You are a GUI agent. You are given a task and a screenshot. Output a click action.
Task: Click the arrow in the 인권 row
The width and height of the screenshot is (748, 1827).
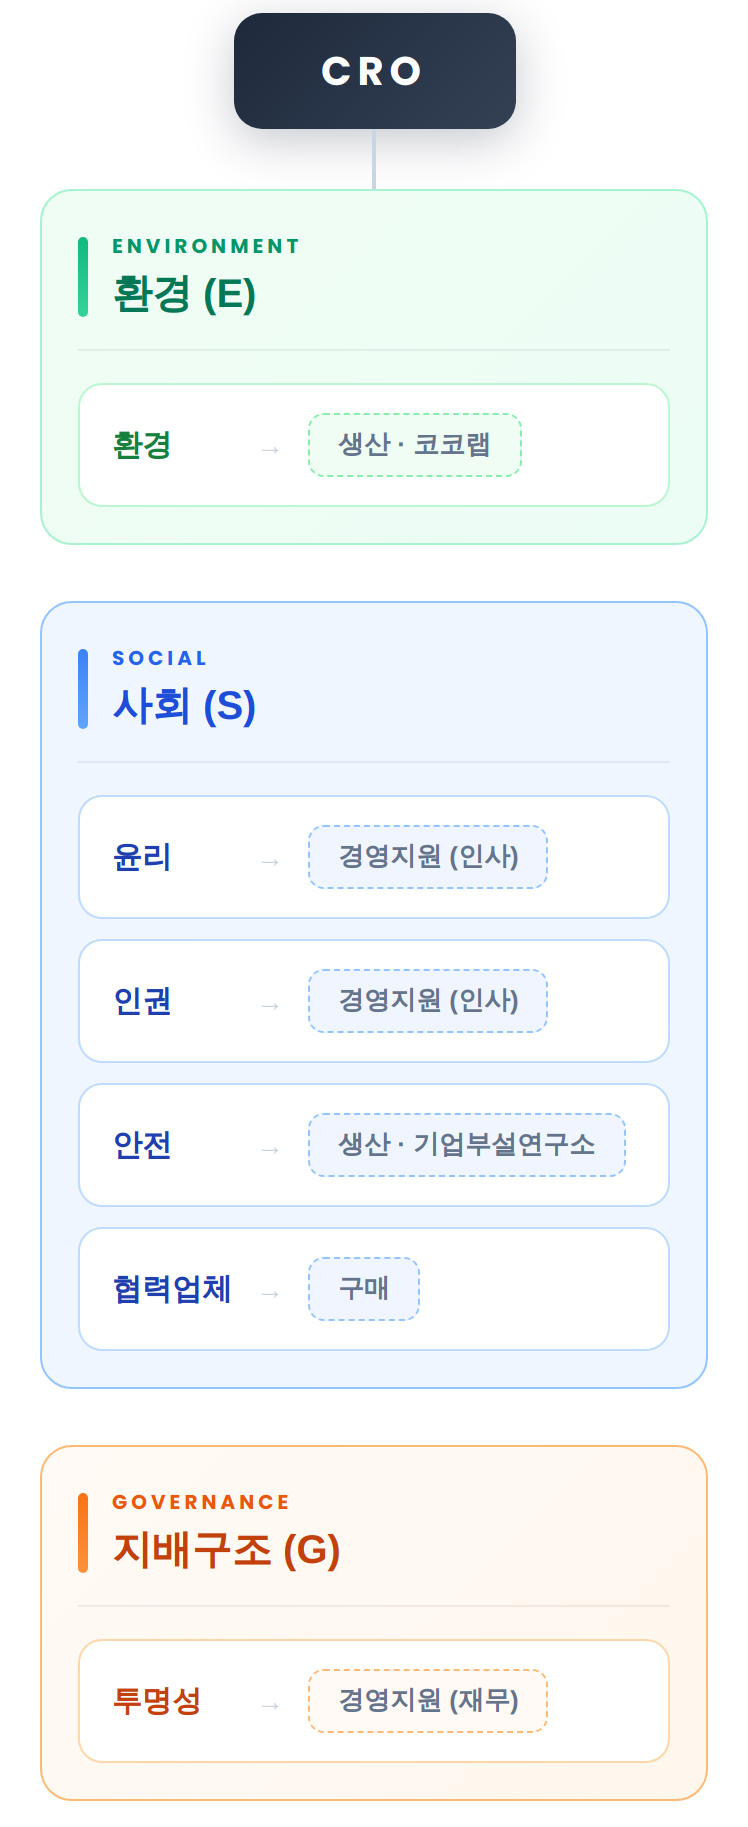coord(269,1007)
